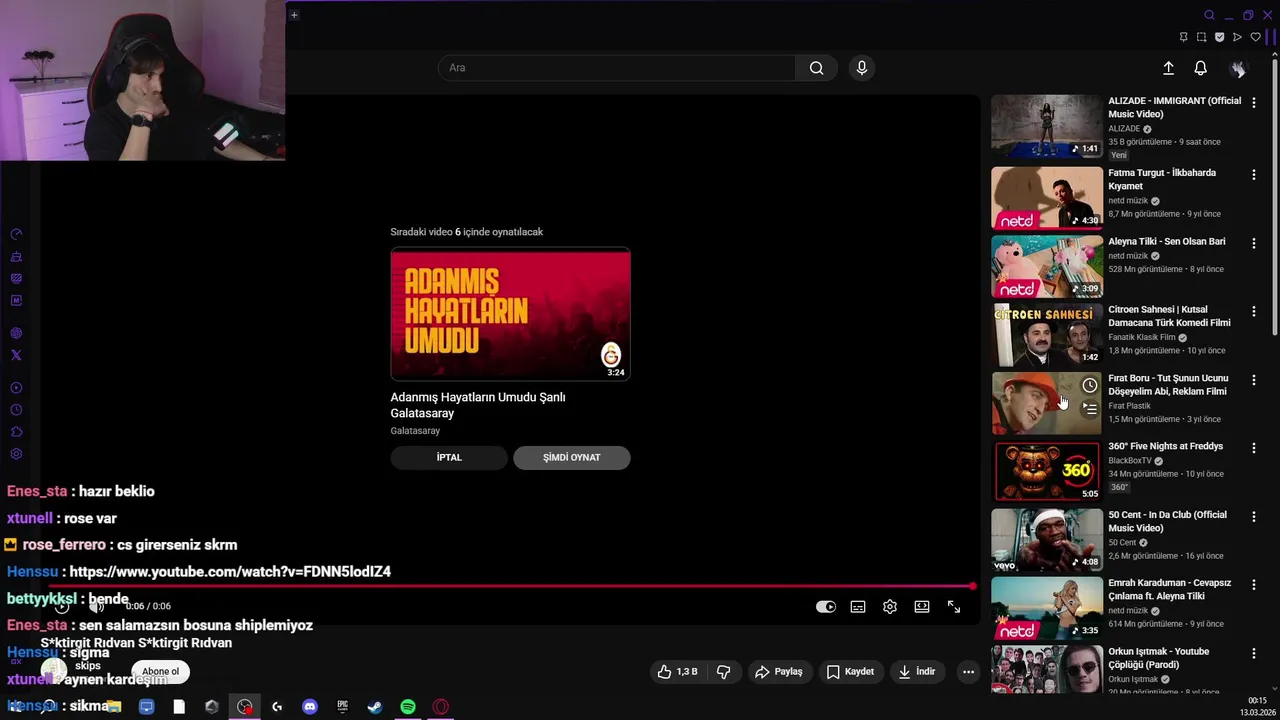
Task: Open Opera ad-blocker shield icon
Action: coord(1219,37)
